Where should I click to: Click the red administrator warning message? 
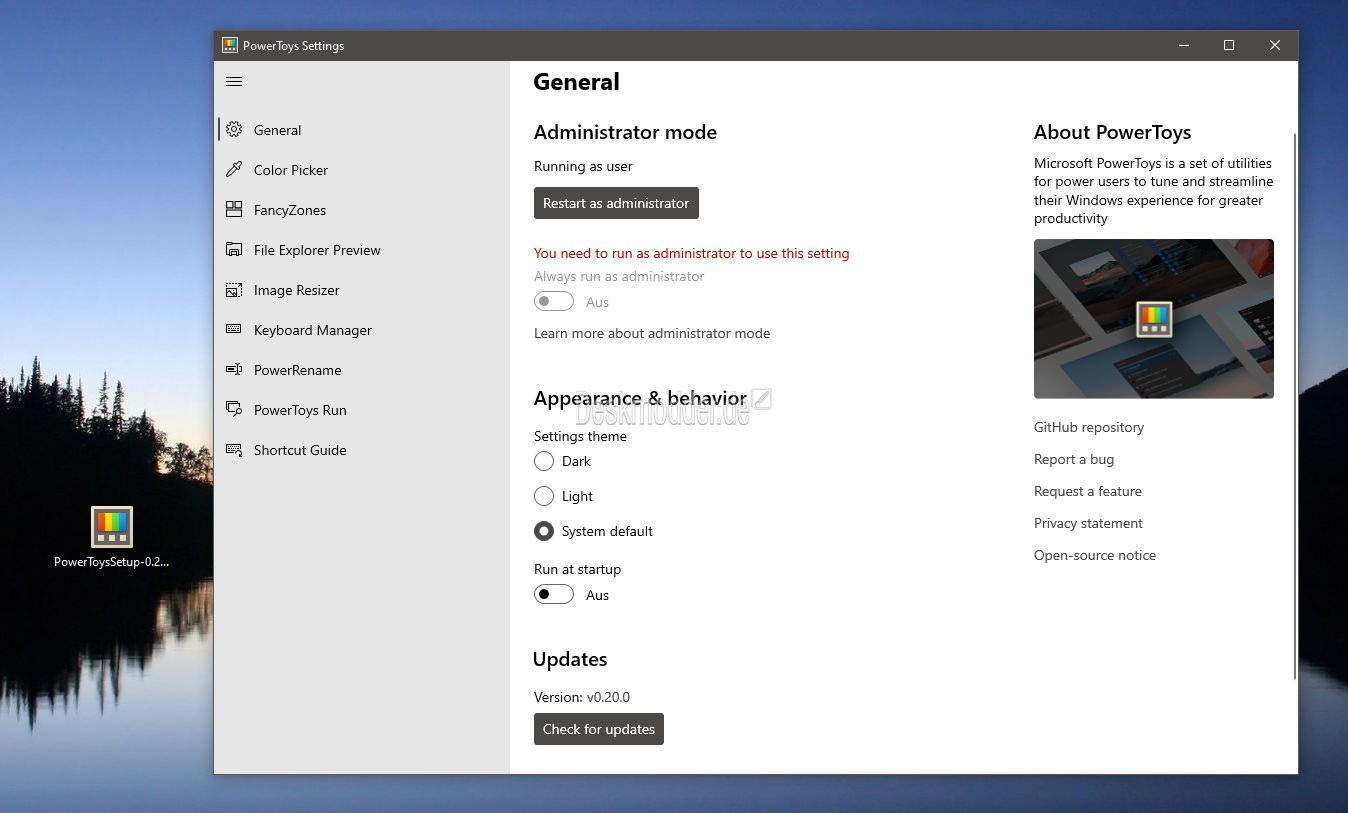[692, 253]
